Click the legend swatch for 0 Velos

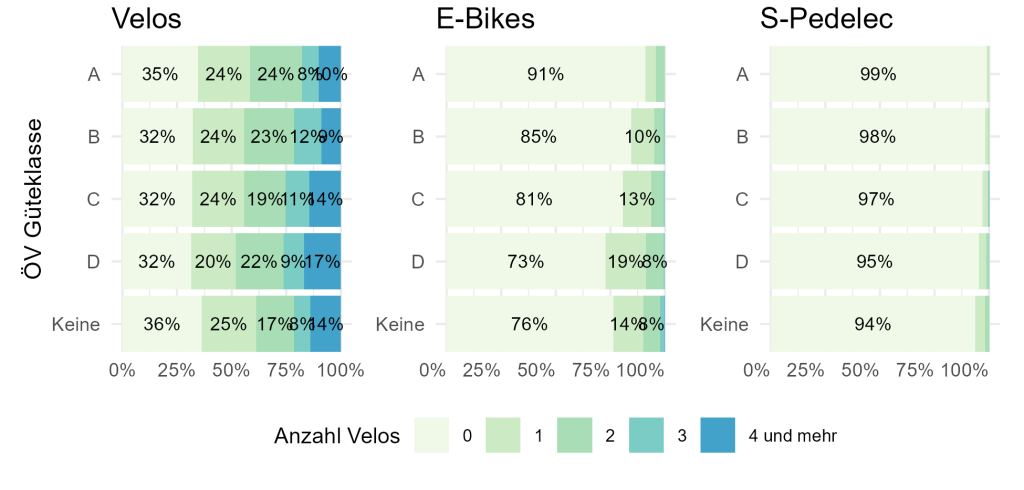pyautogui.click(x=432, y=436)
